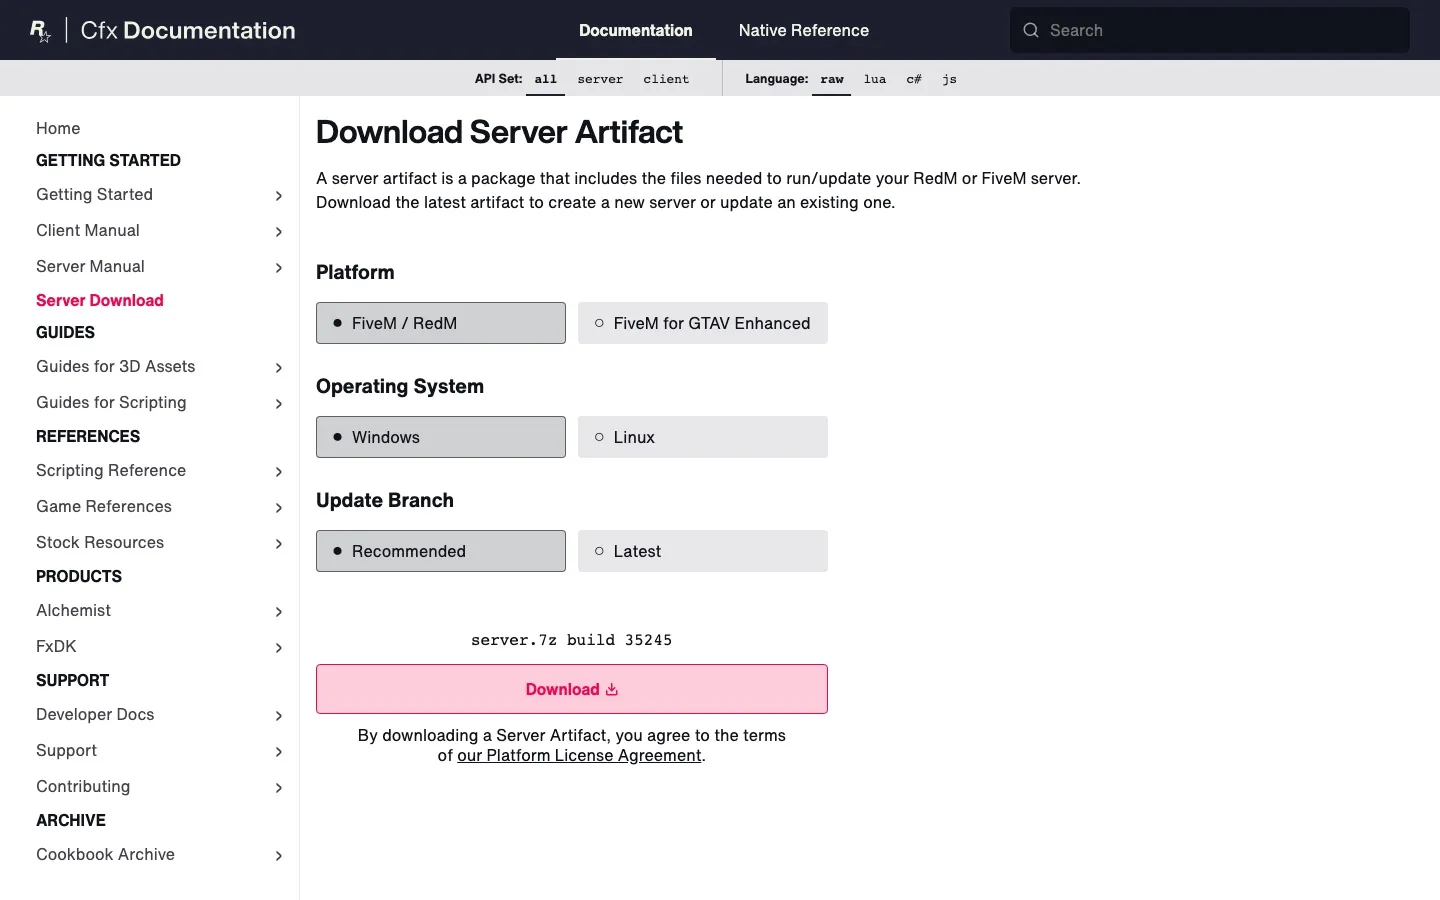Expand the Alchemist chevron
This screenshot has width=1440, height=900.
[x=279, y=612]
